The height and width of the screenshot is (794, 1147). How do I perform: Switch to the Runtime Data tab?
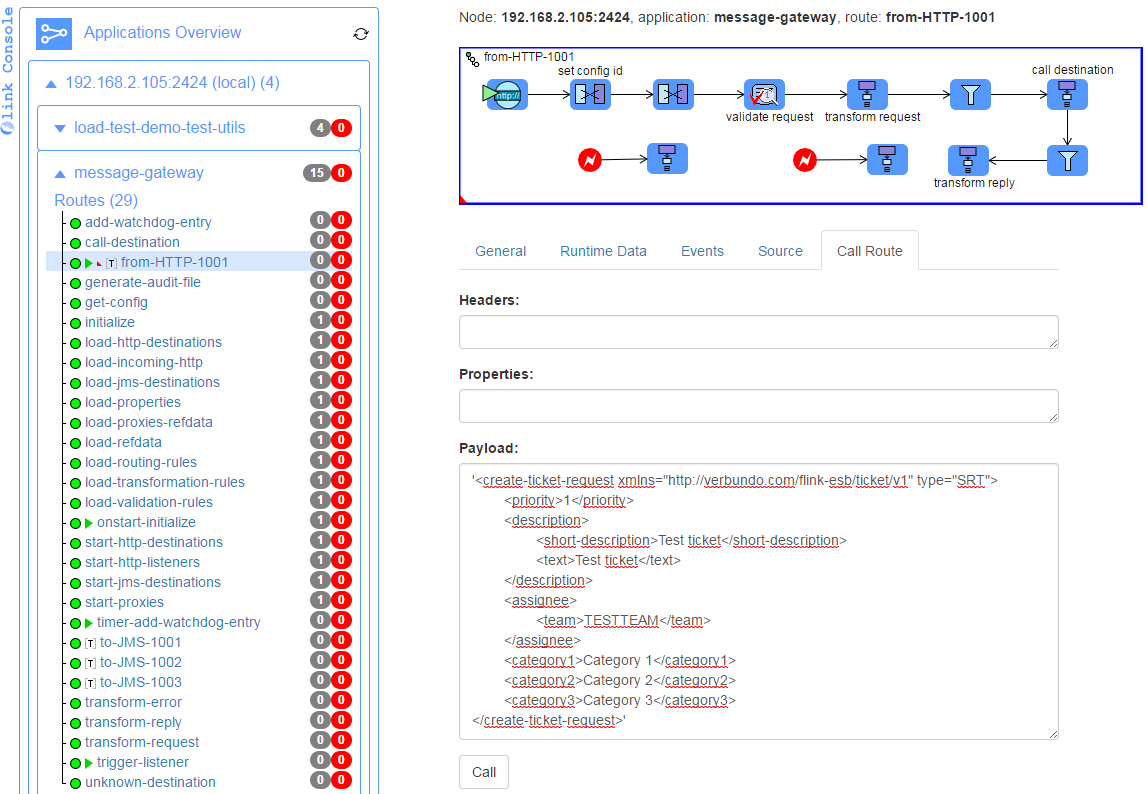click(x=603, y=251)
